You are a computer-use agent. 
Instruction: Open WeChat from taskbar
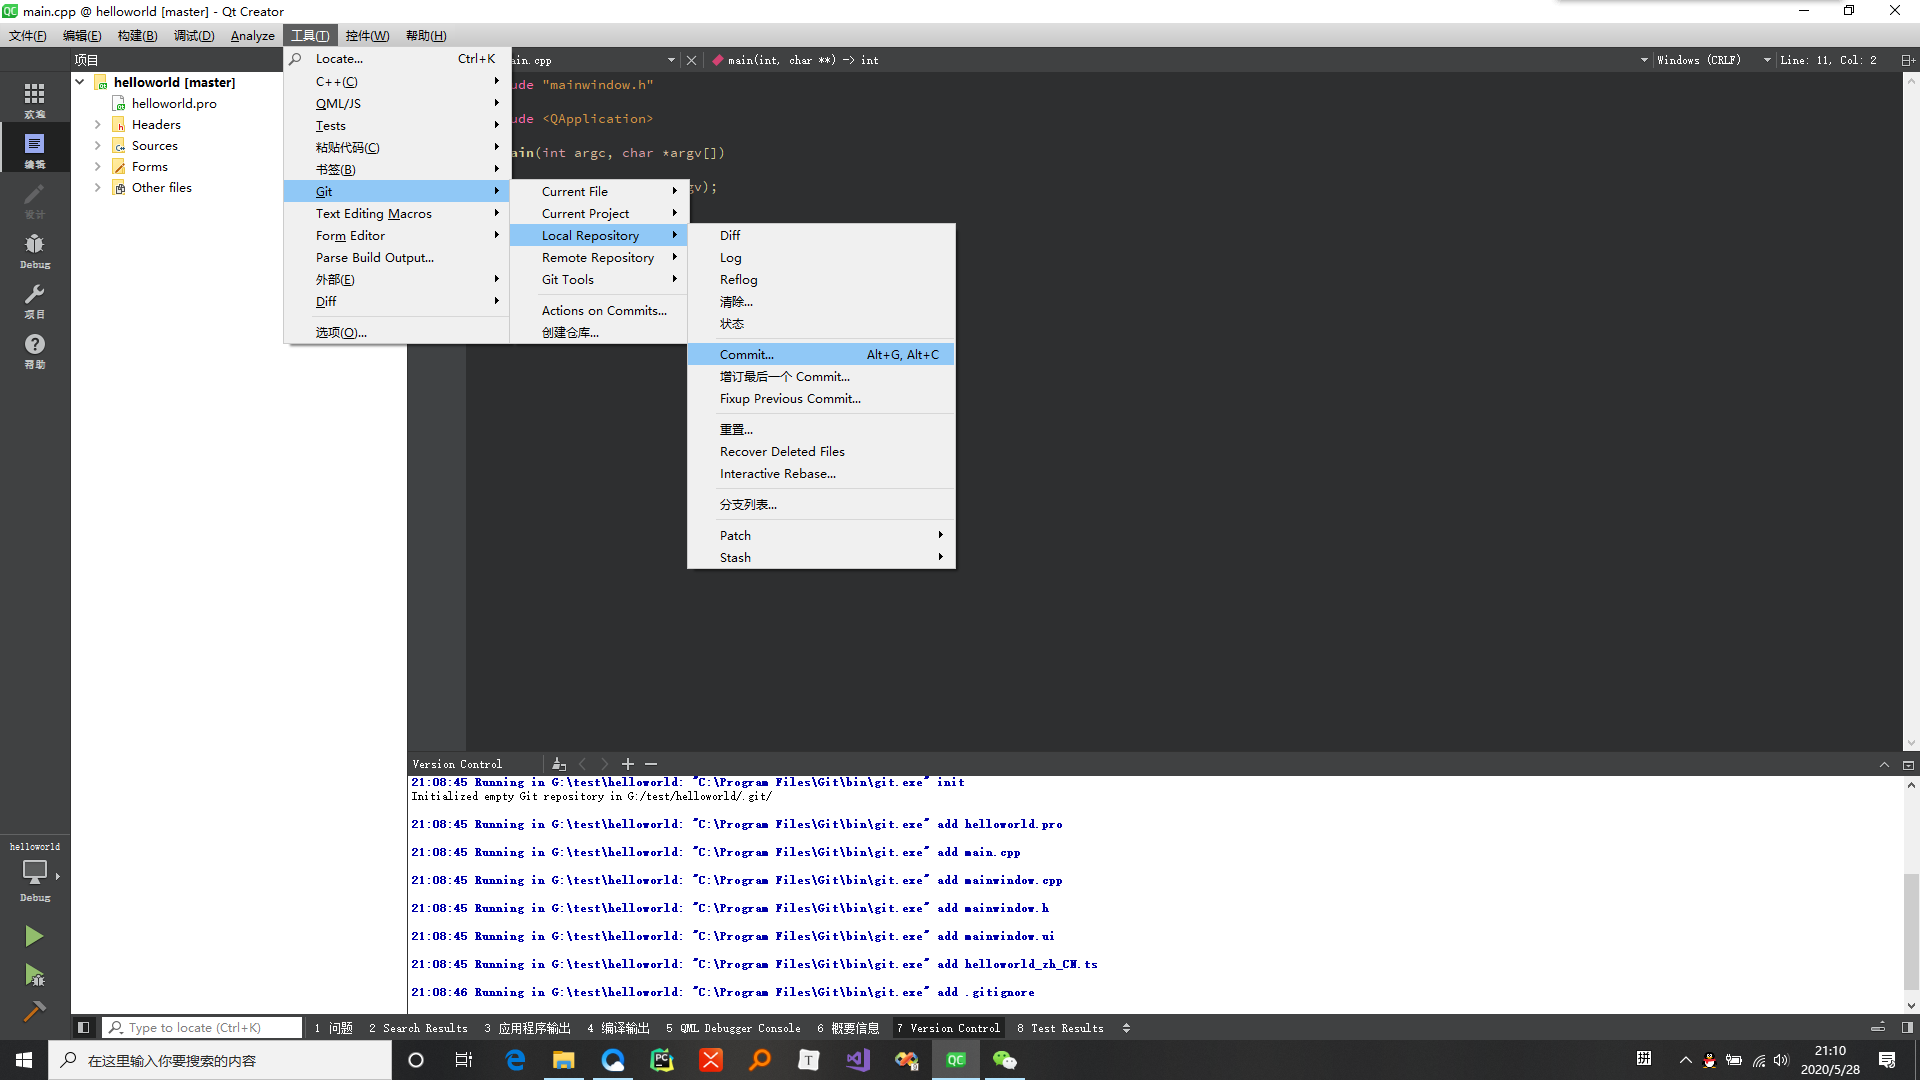(x=1005, y=1060)
